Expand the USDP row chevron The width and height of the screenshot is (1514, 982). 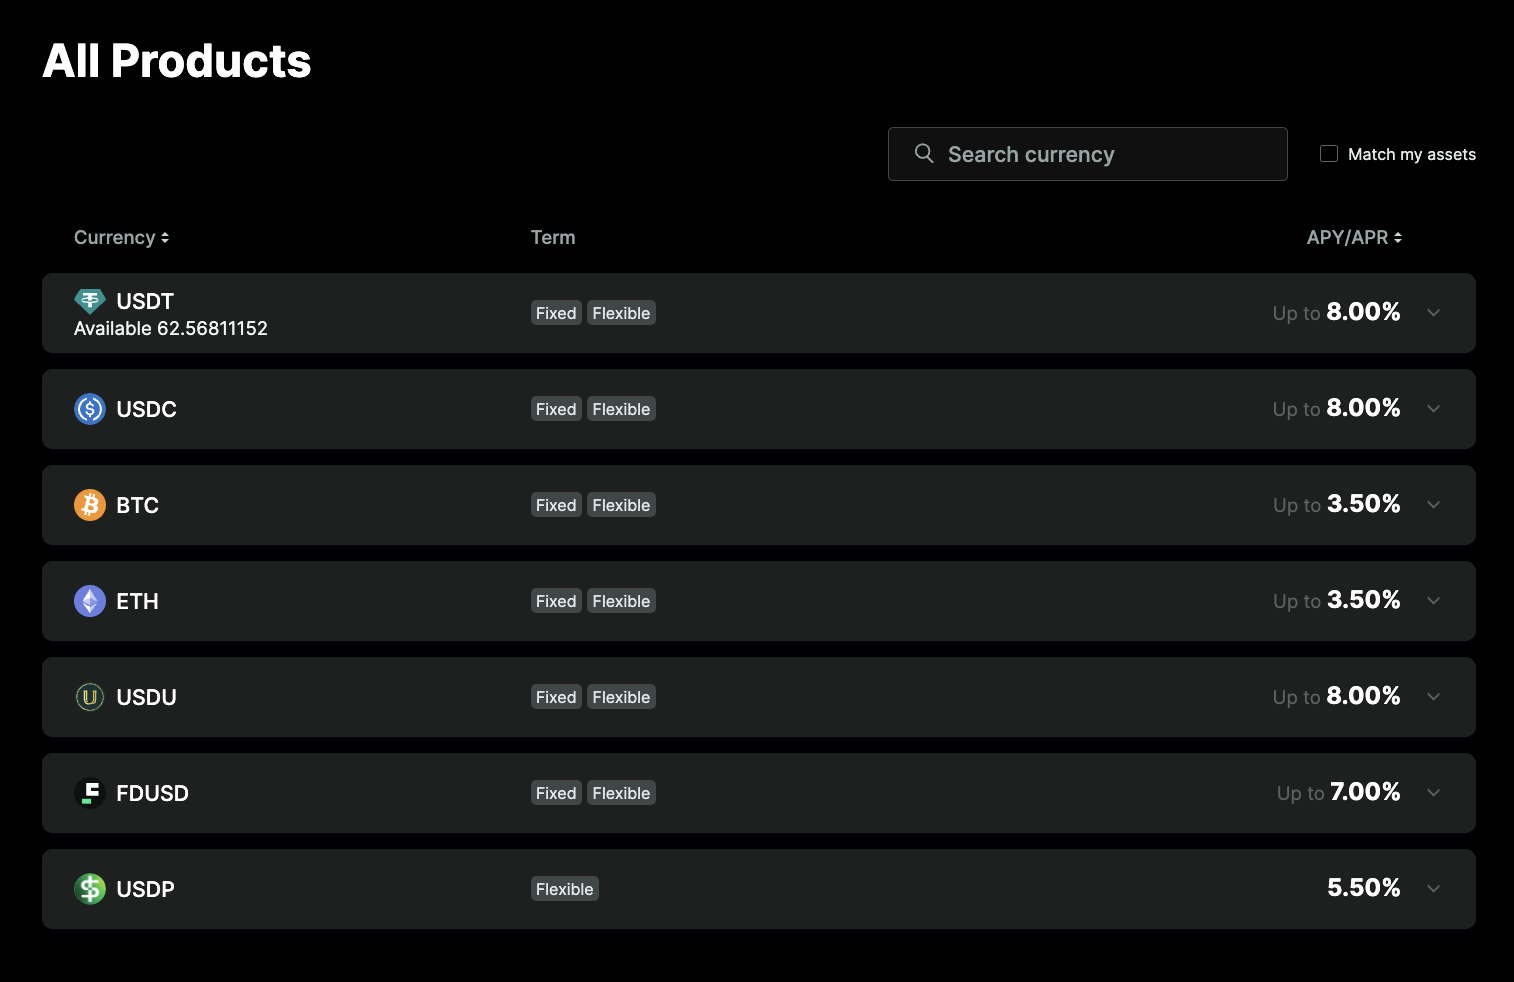(1433, 889)
